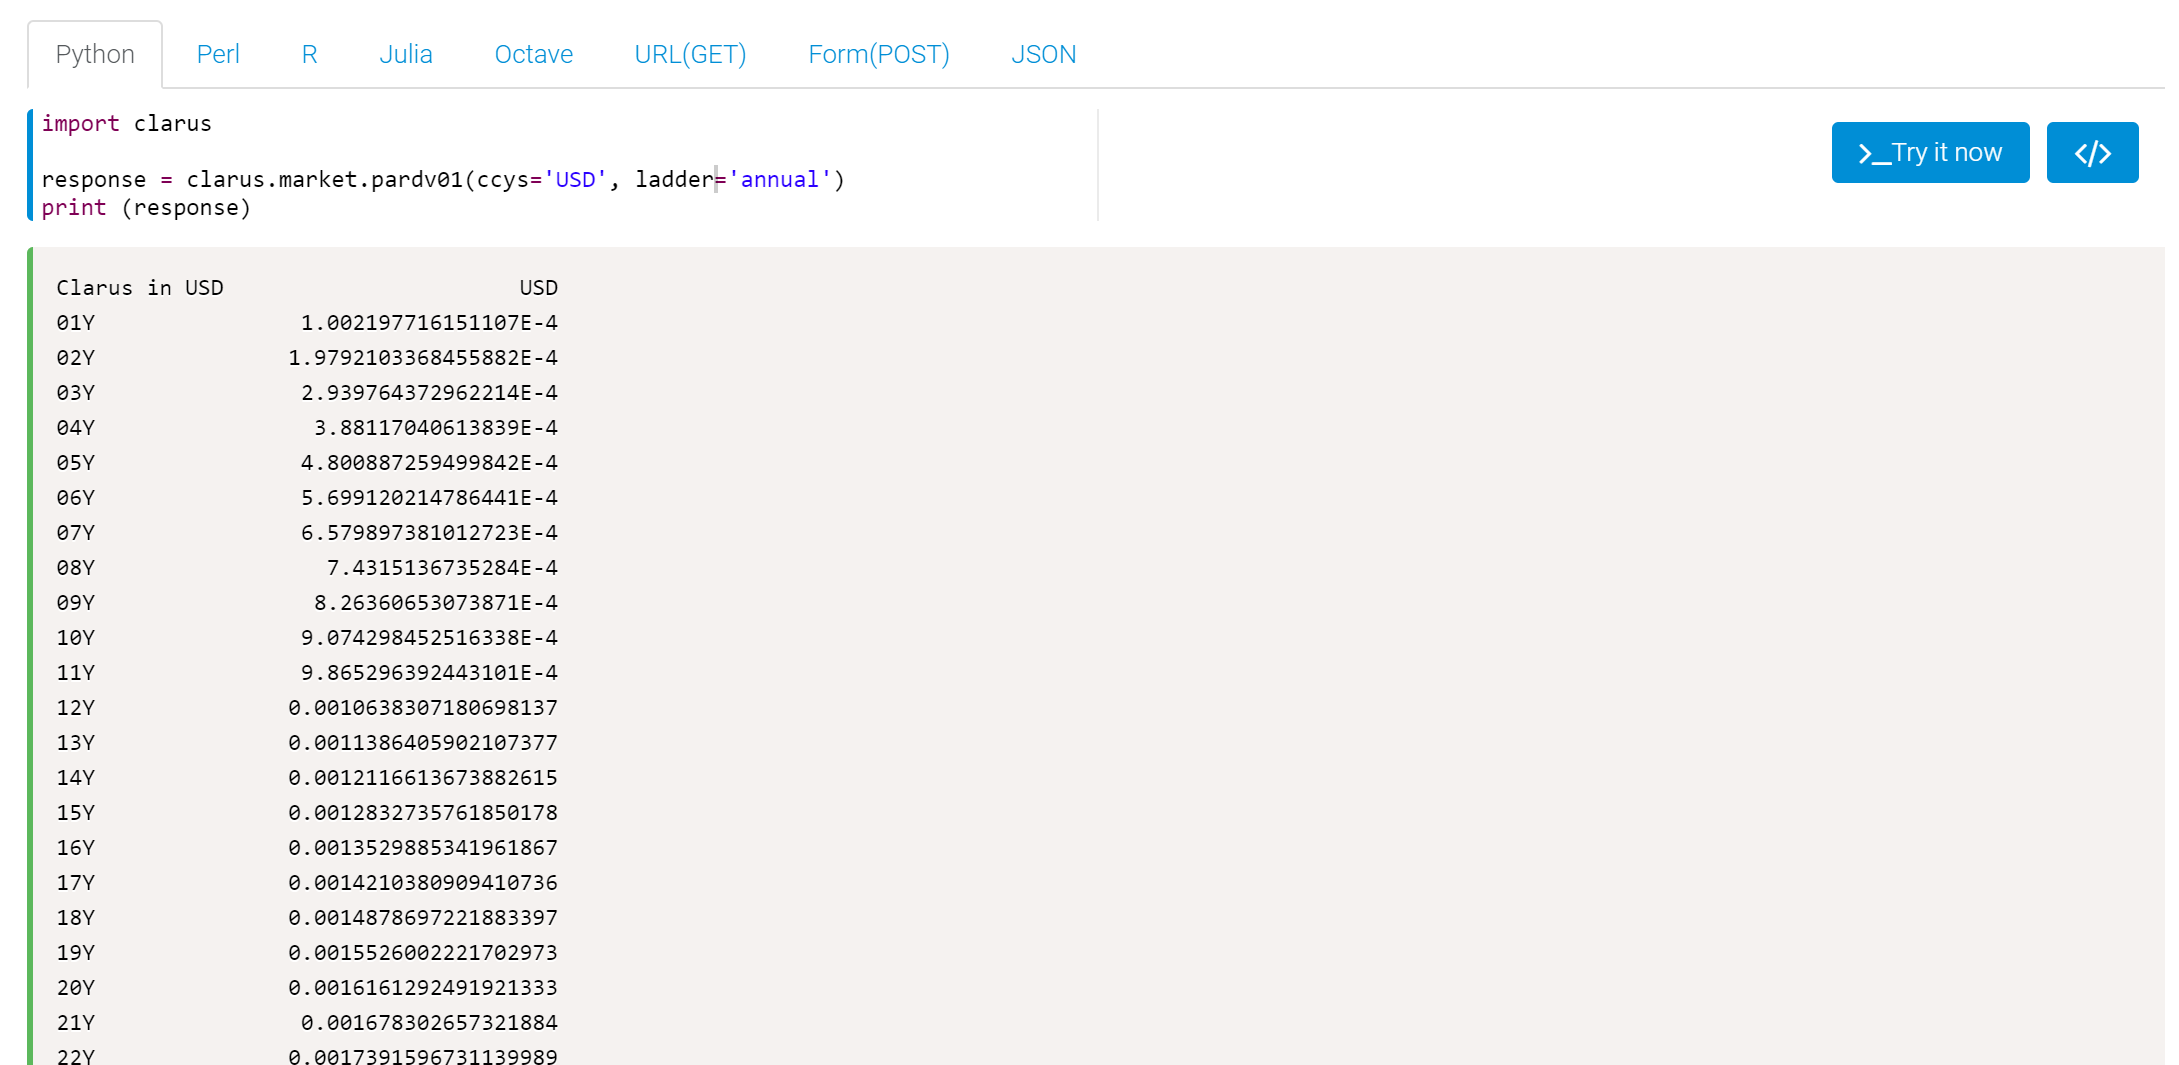Image resolution: width=2179 pixels, height=1065 pixels.
Task: Click the 14Y row label
Action: point(76,778)
